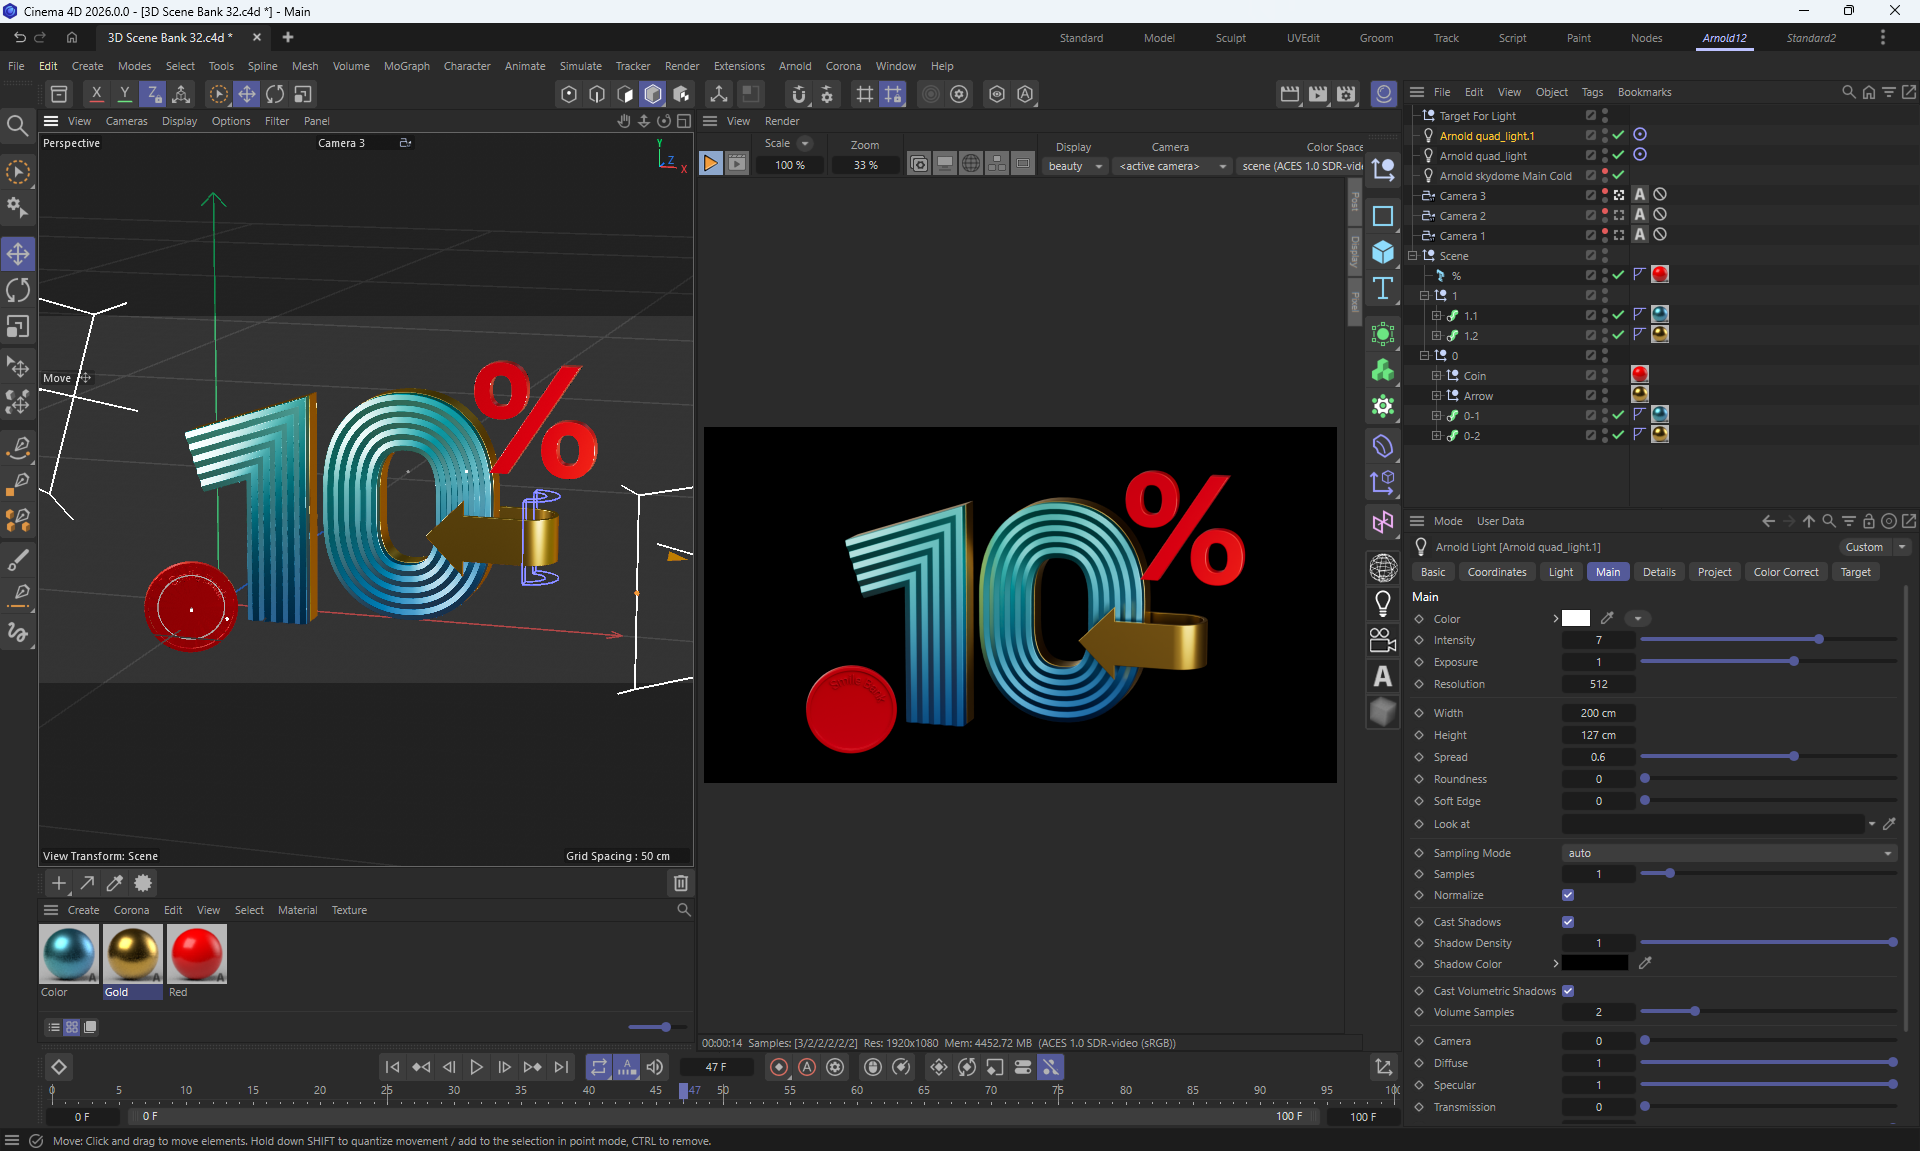Disable the Cast Shadows checkbox

pos(1568,922)
